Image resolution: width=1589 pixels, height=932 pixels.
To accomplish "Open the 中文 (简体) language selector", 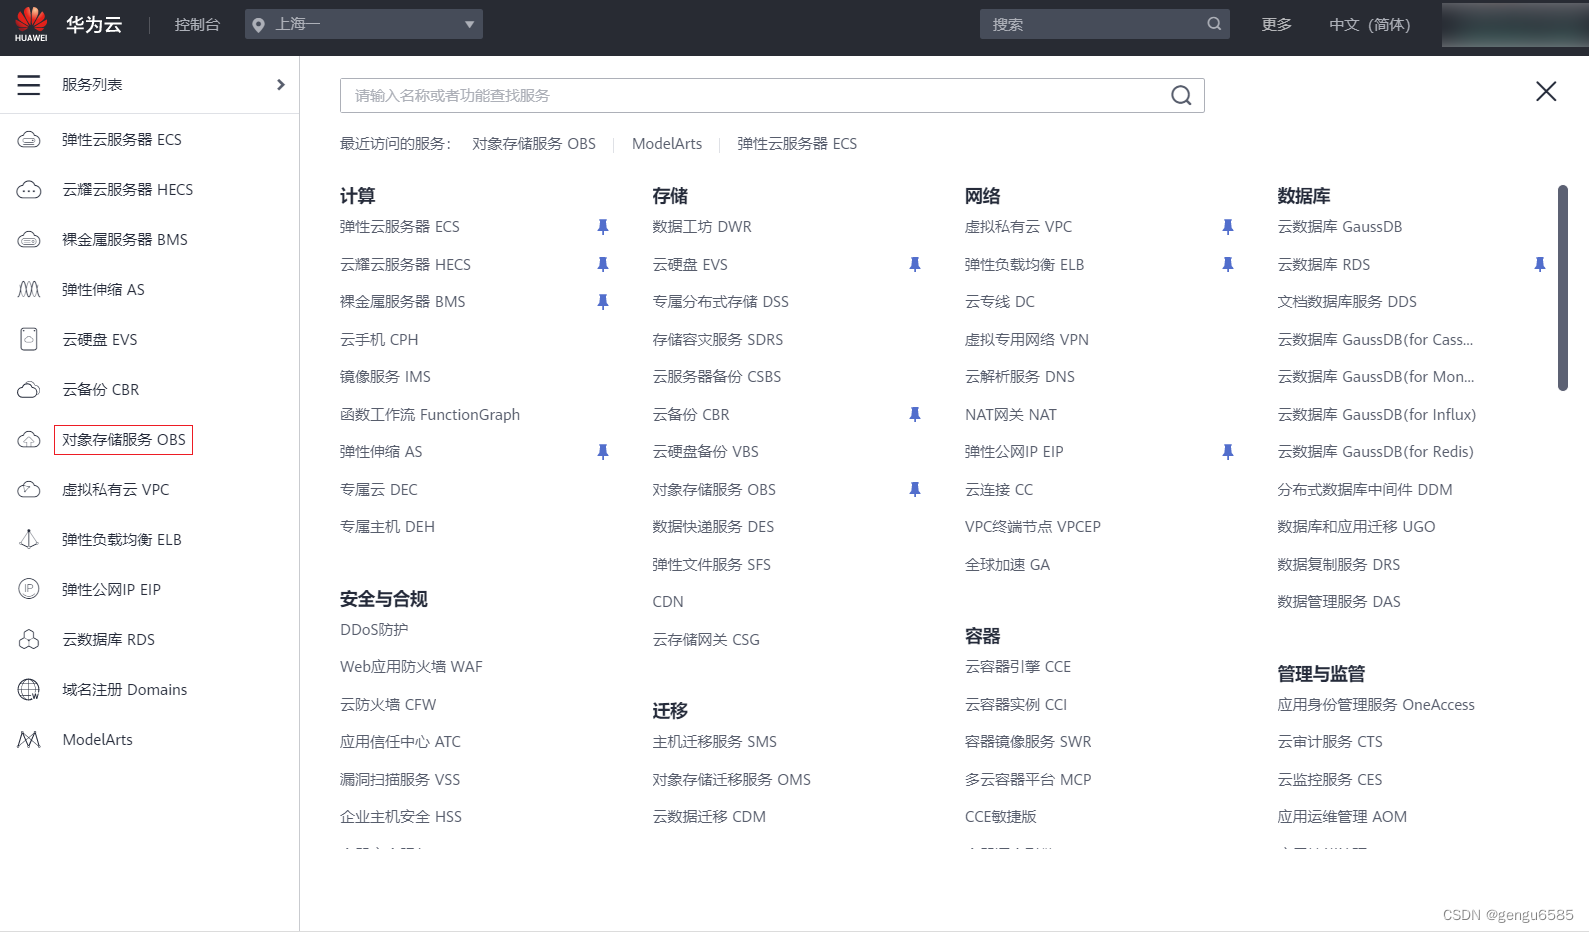I will [1370, 24].
